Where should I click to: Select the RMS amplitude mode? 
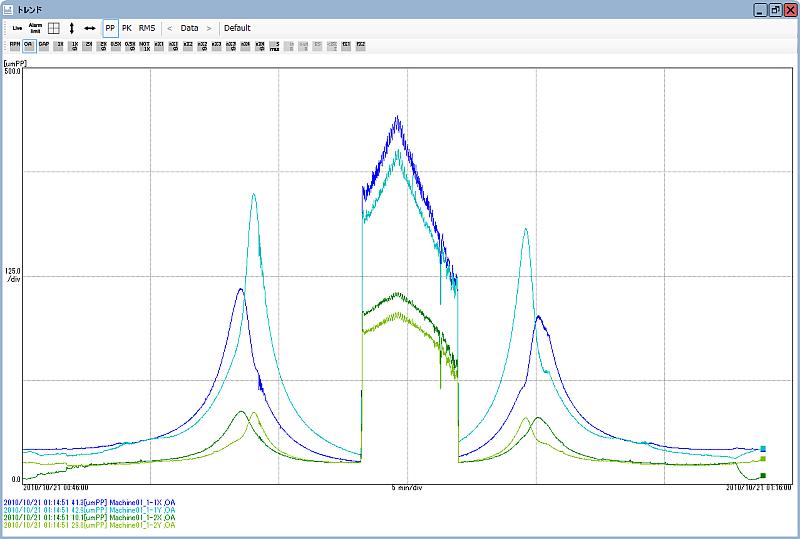(147, 28)
